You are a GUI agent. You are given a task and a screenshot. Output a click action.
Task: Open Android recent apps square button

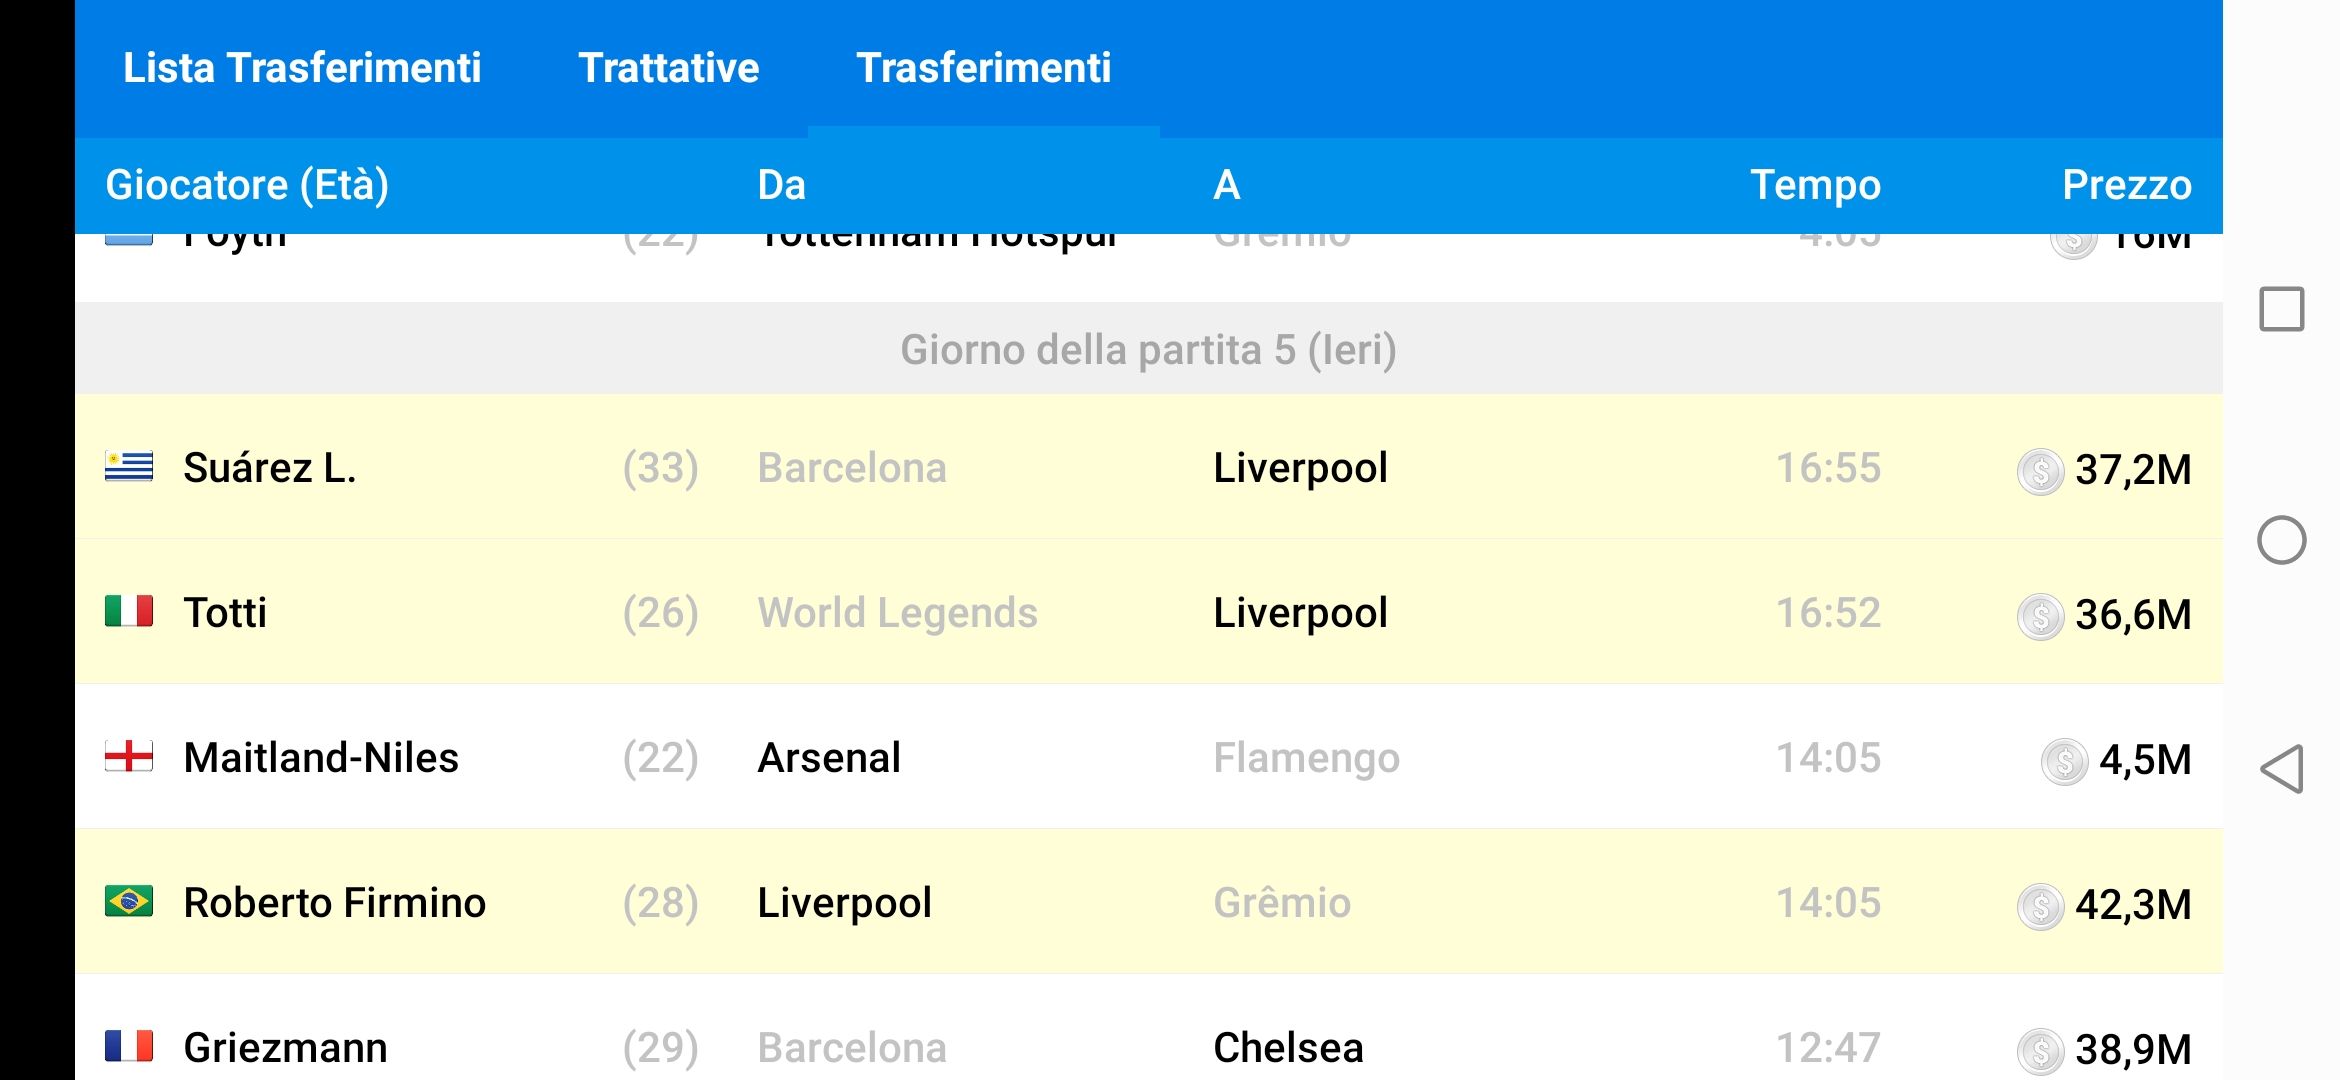click(2281, 309)
